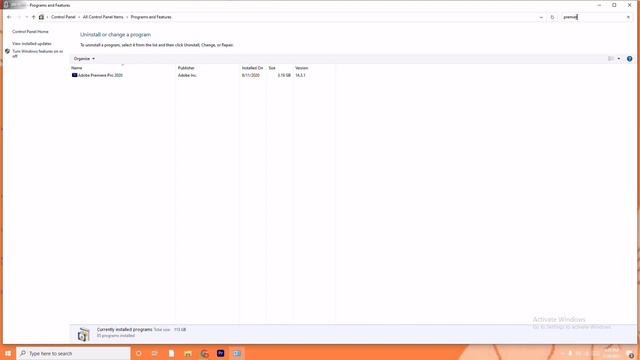The image size is (640, 360).
Task: Maximize the Programs and Features window
Action: click(614, 5)
